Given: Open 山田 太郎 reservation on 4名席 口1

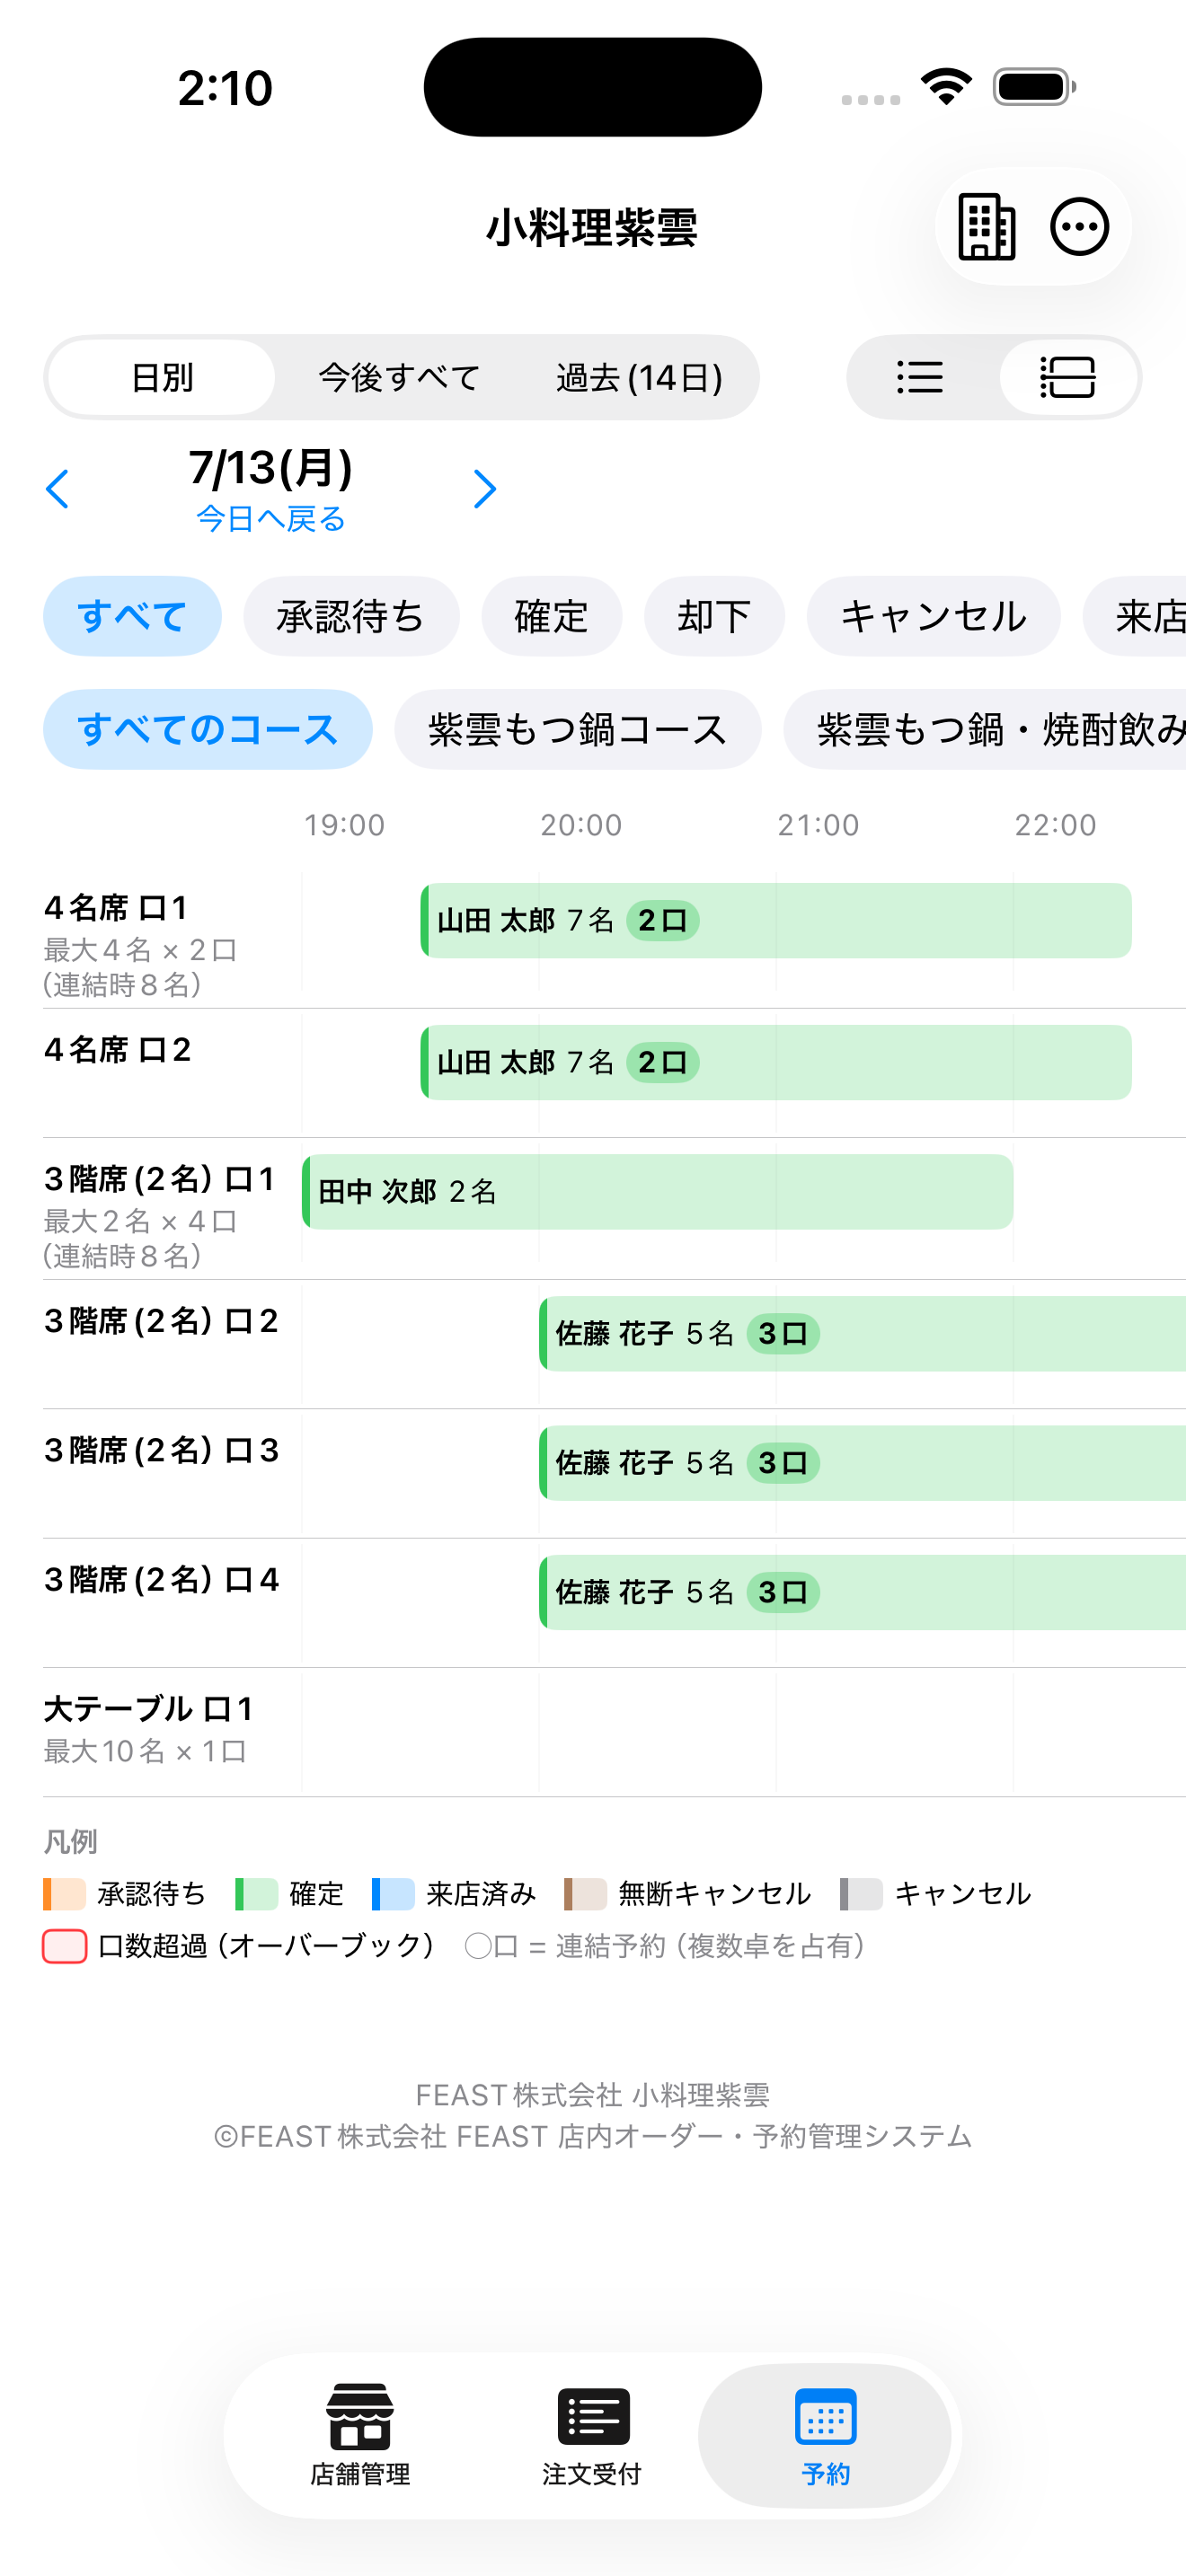Looking at the screenshot, I should click(777, 920).
